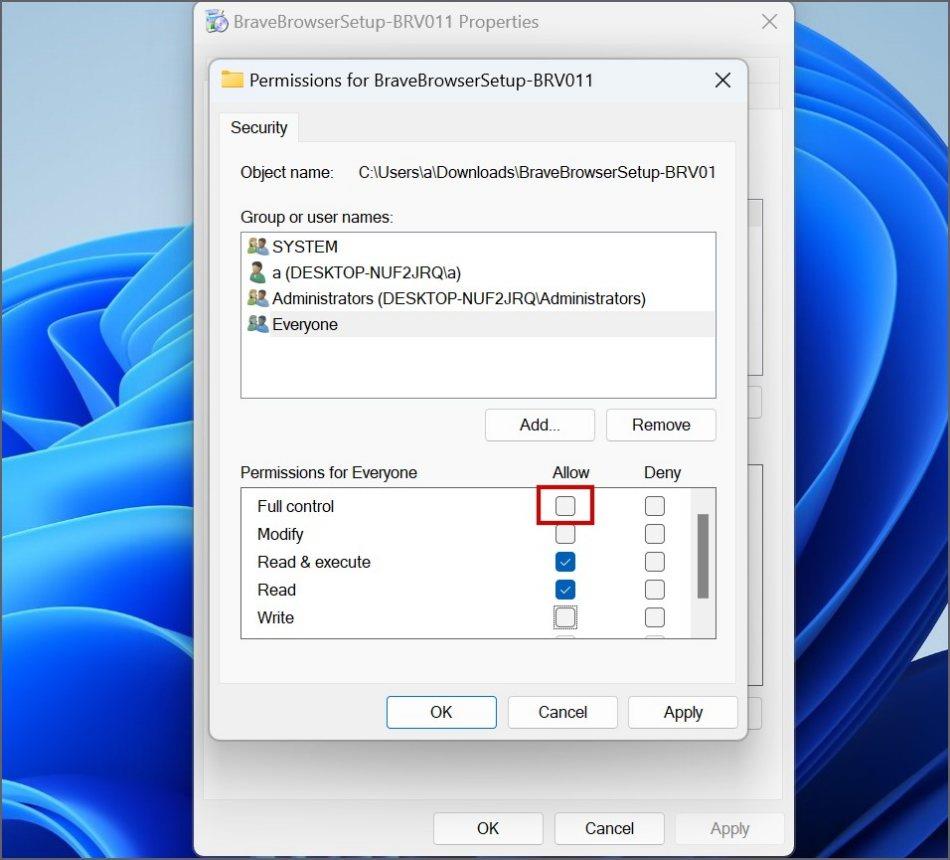Tick Deny checkbox for Modify

click(x=654, y=534)
